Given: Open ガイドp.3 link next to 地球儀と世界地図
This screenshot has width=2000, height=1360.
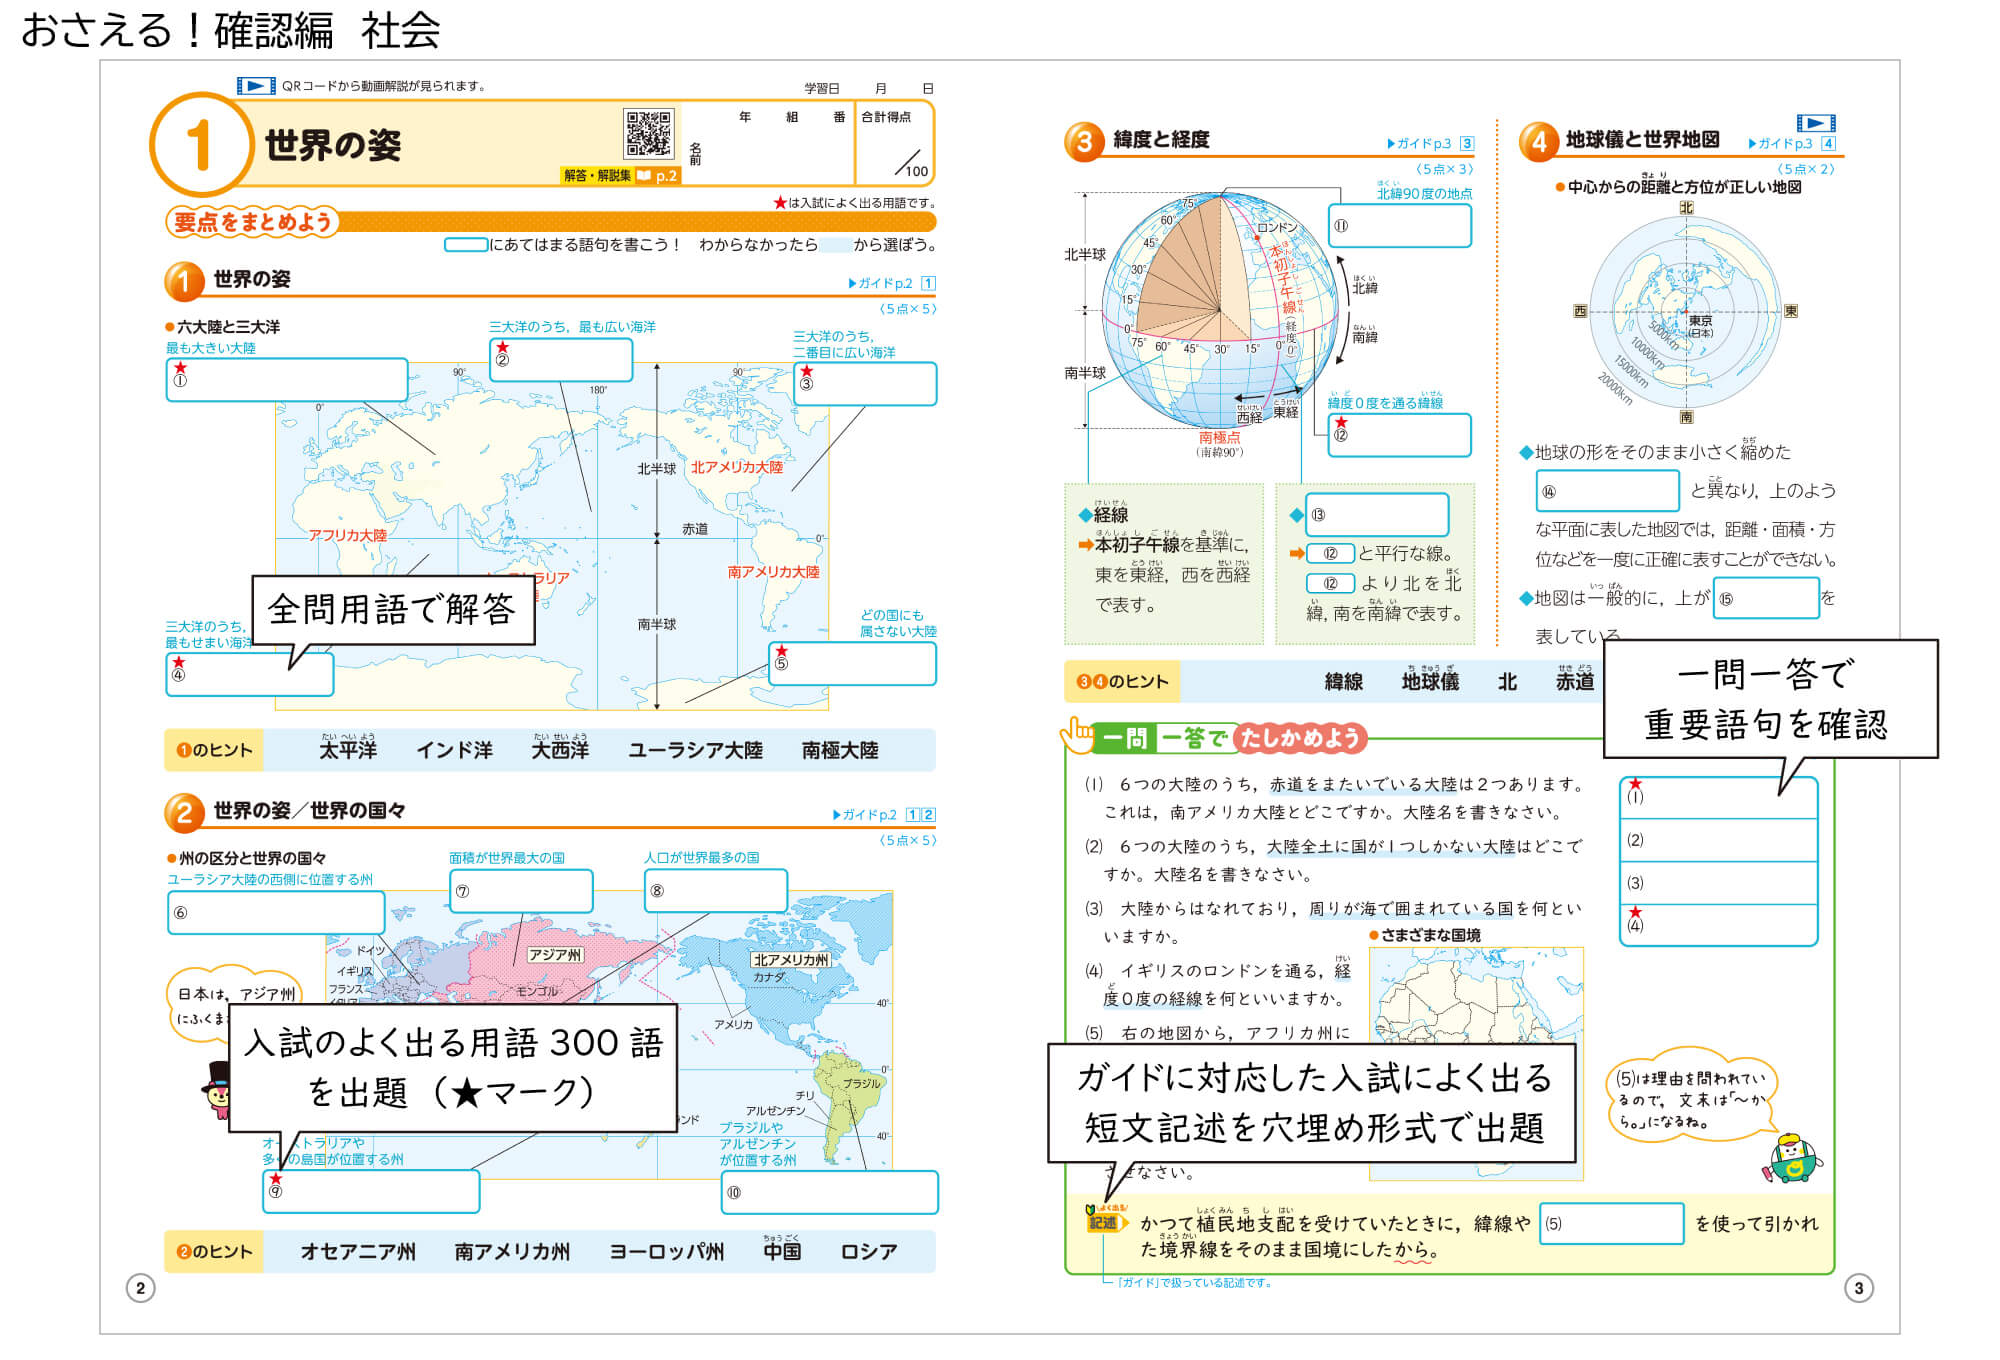Looking at the screenshot, I should coord(1792,143).
